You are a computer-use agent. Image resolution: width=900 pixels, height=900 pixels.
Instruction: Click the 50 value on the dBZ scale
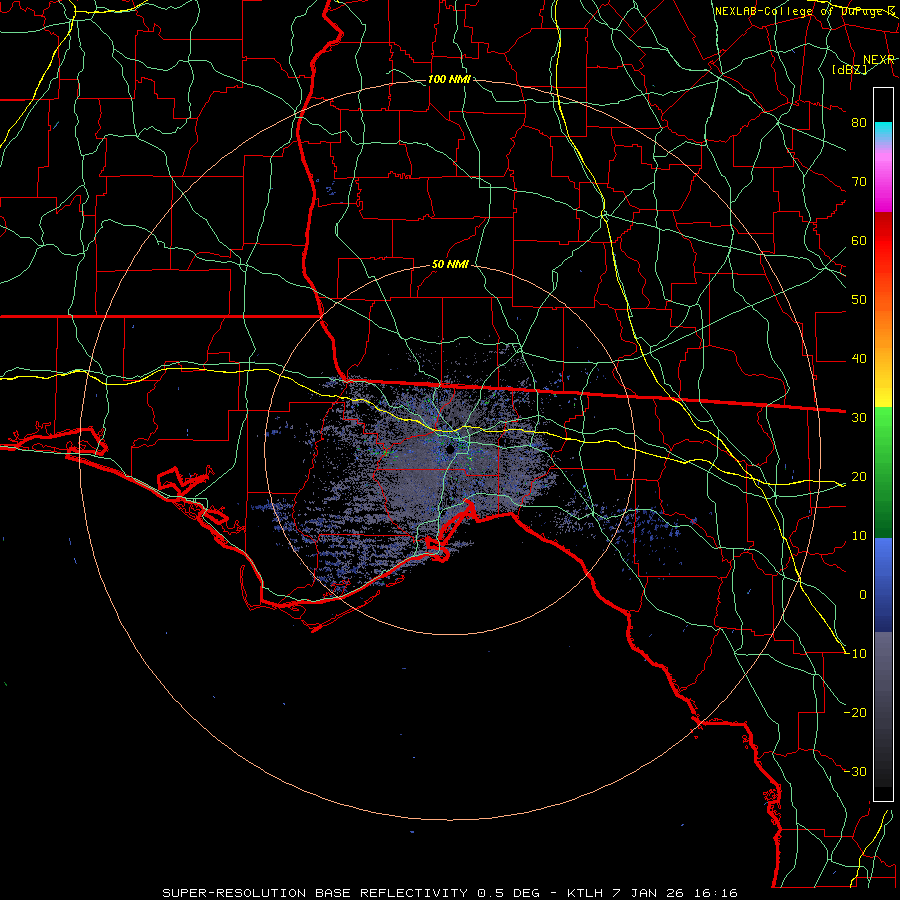click(x=859, y=300)
